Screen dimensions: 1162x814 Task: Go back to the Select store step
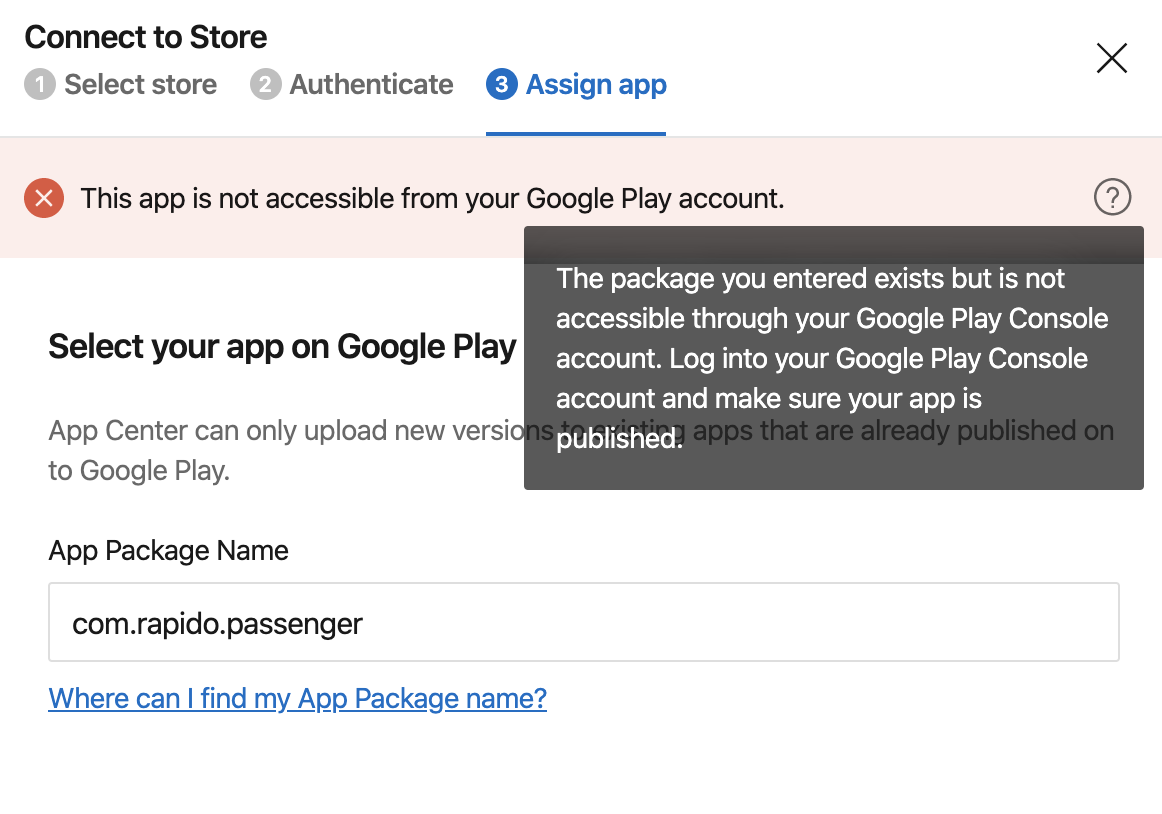pyautogui.click(x=140, y=85)
